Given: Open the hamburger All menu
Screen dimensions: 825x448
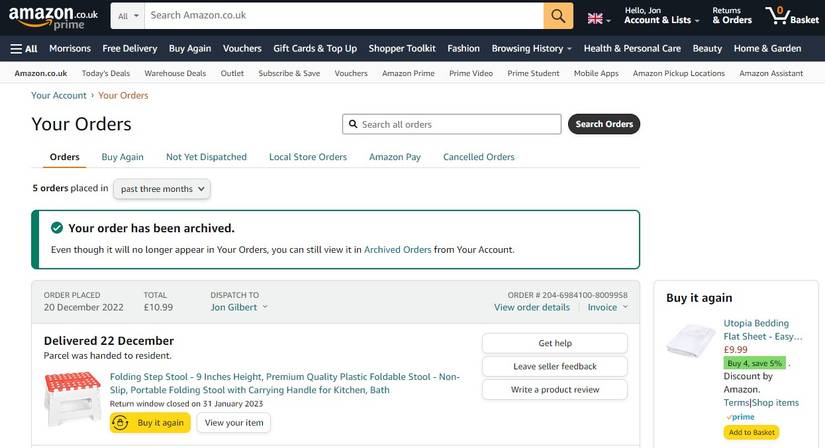Looking at the screenshot, I should coord(24,48).
